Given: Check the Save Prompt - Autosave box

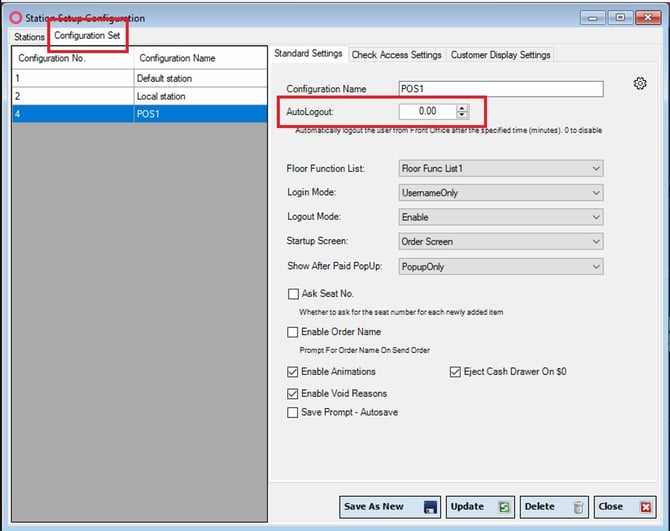Looking at the screenshot, I should point(293,412).
